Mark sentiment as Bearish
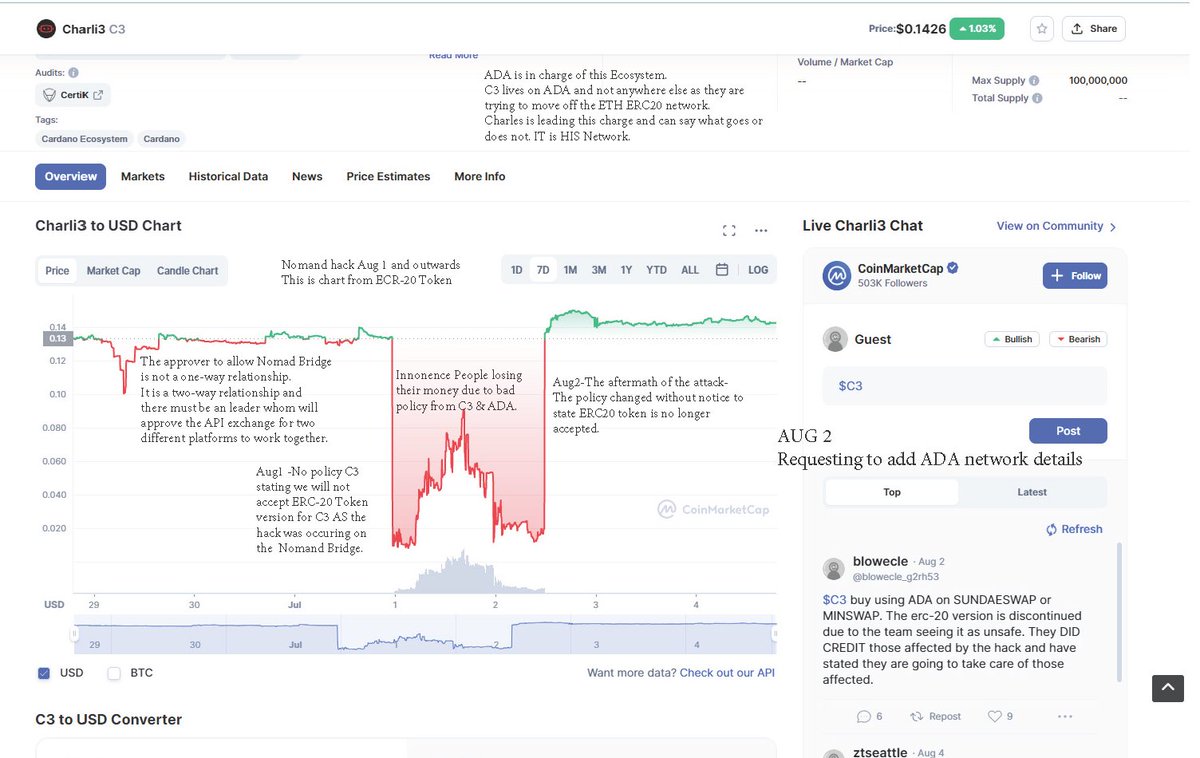The width and height of the screenshot is (1200, 758). pos(1078,339)
